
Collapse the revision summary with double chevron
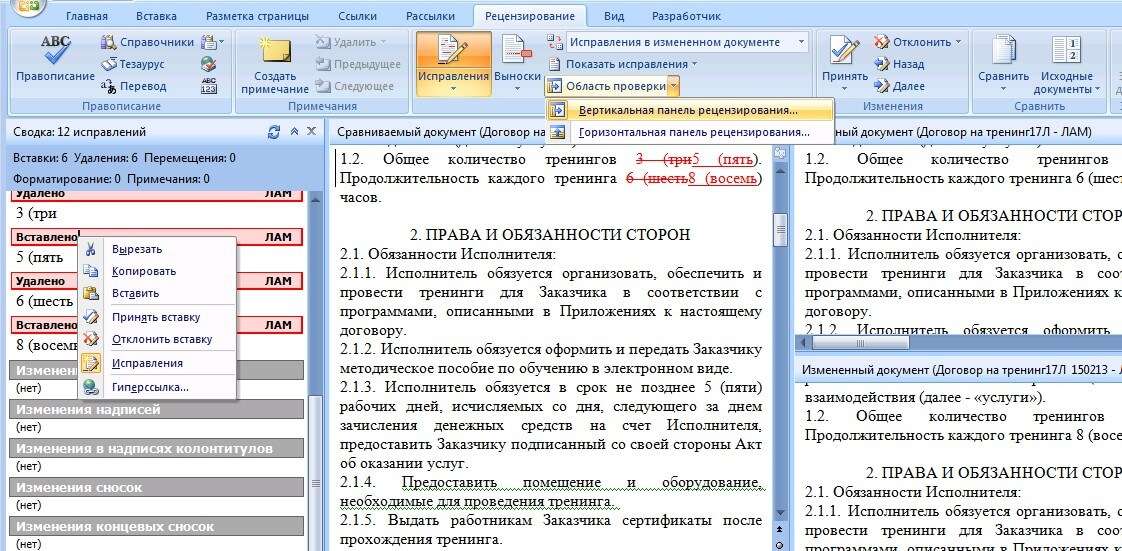(294, 132)
